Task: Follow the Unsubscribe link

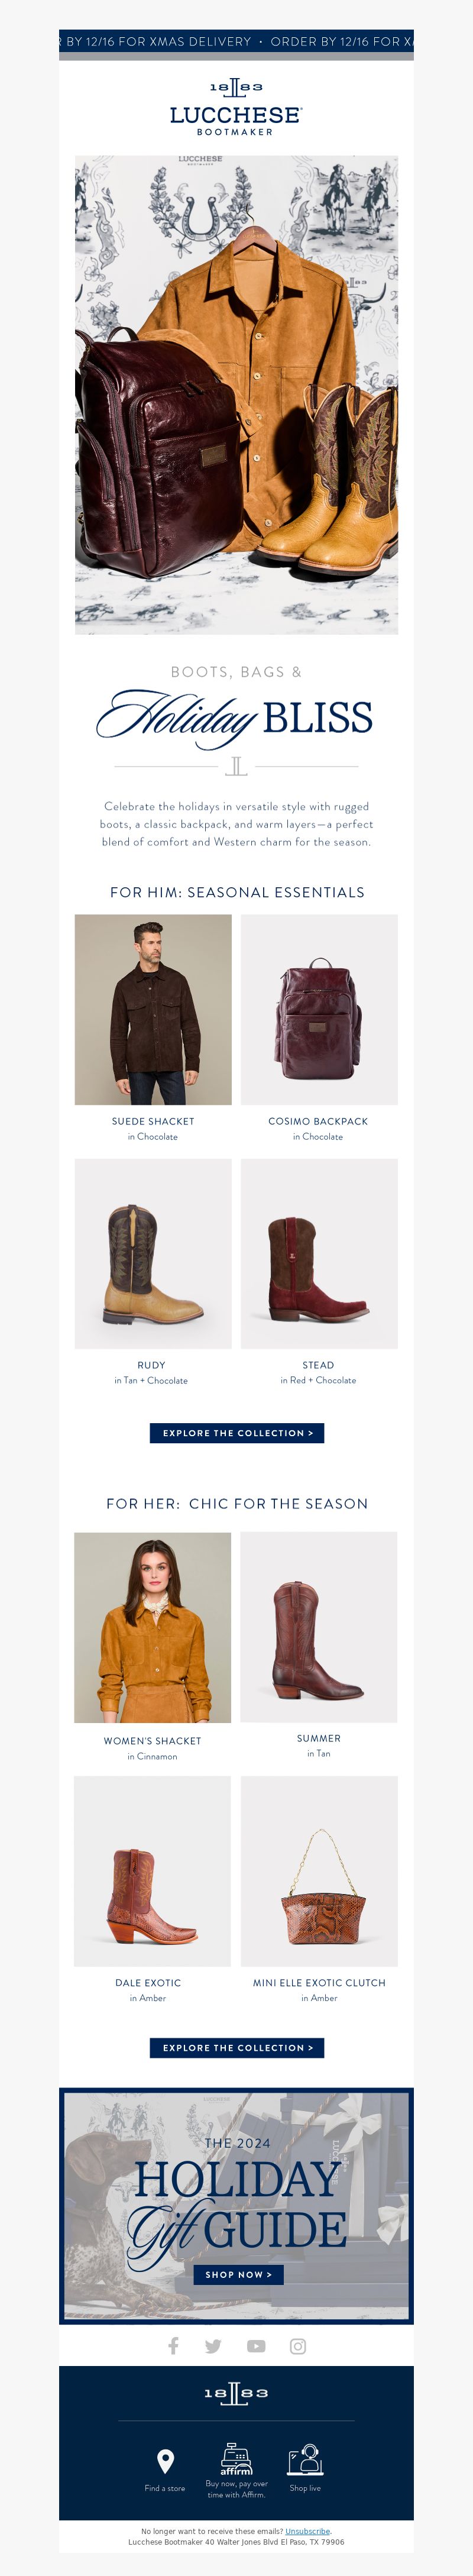Action: [x=307, y=2531]
